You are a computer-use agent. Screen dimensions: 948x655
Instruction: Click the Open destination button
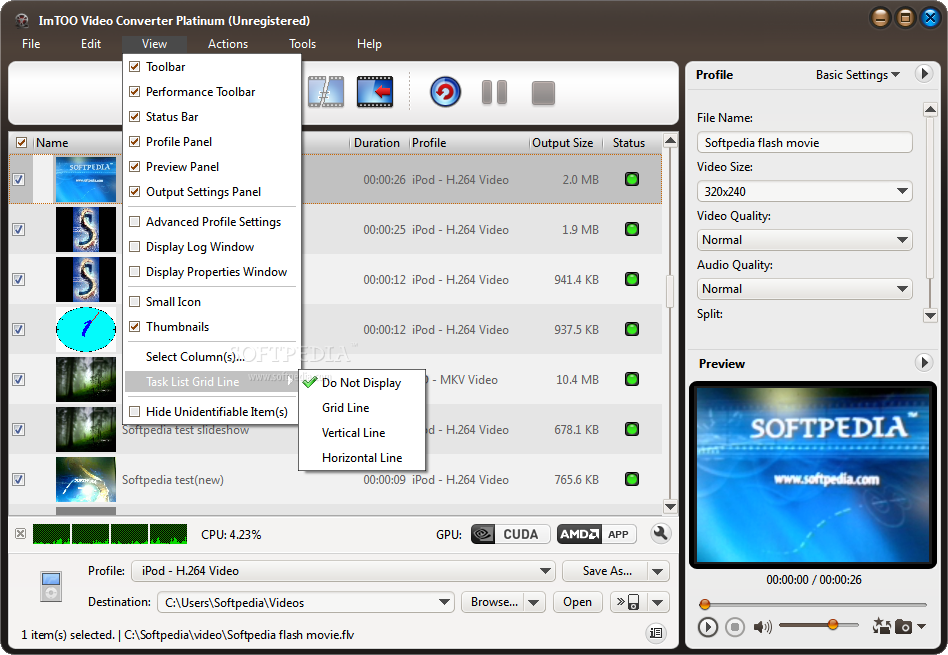click(x=577, y=602)
